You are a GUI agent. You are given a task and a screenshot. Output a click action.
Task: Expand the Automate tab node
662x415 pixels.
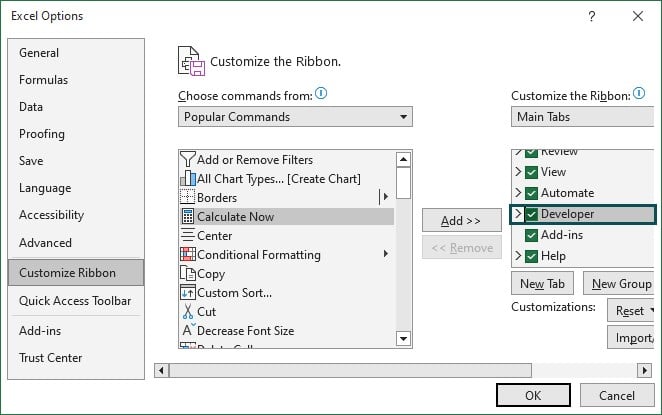pos(518,193)
